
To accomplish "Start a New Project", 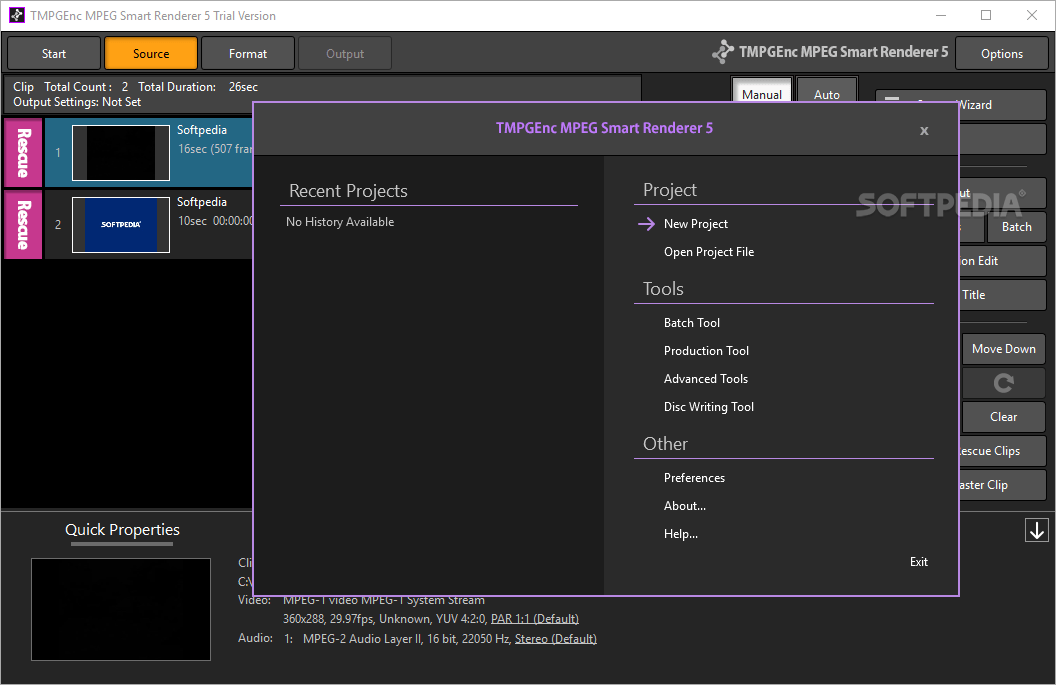I will (x=696, y=224).
